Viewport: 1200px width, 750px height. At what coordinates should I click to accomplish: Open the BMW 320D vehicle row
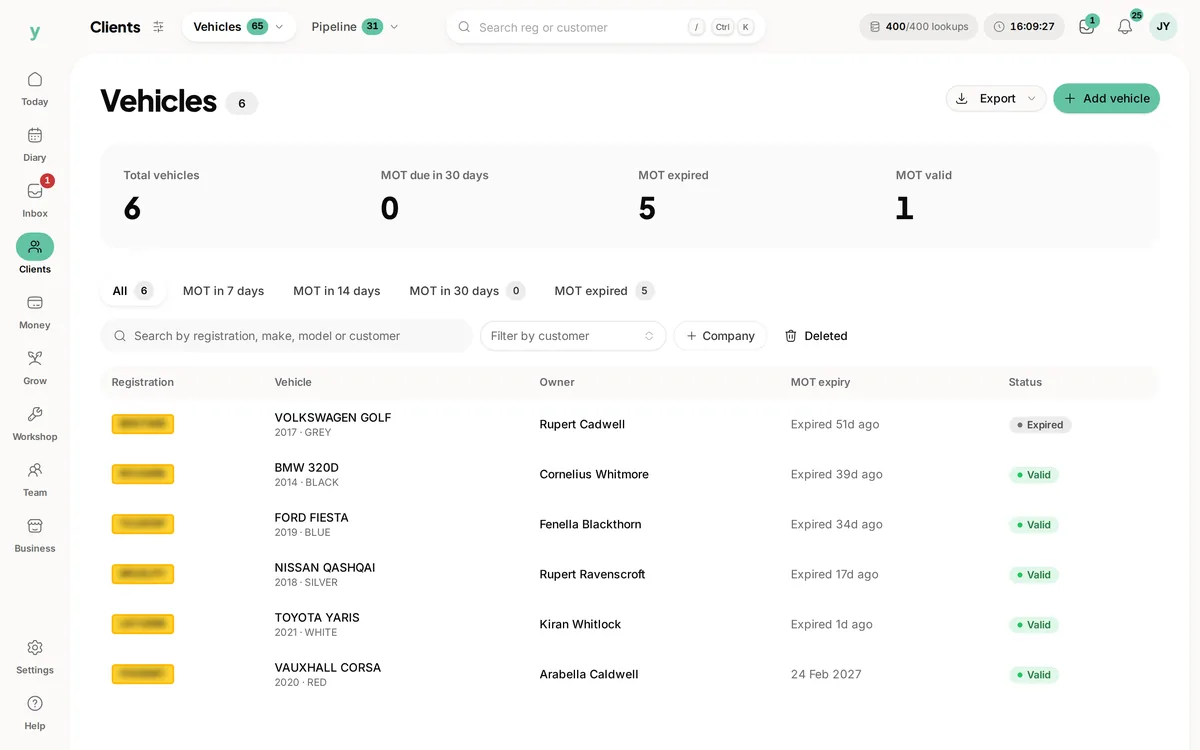coord(630,474)
